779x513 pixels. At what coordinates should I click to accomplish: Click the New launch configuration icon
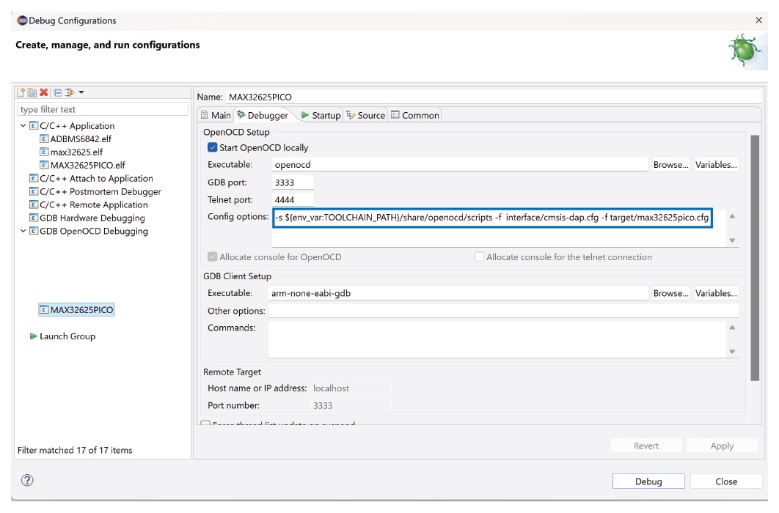pos(22,92)
